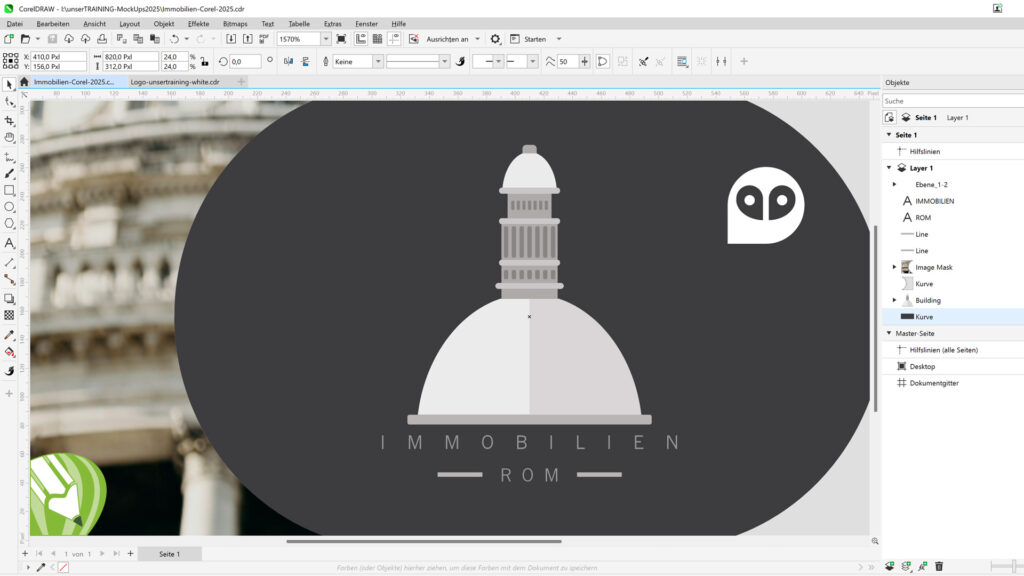Viewport: 1024px width, 576px height.
Task: Click the rotation angle field
Action: 245,61
